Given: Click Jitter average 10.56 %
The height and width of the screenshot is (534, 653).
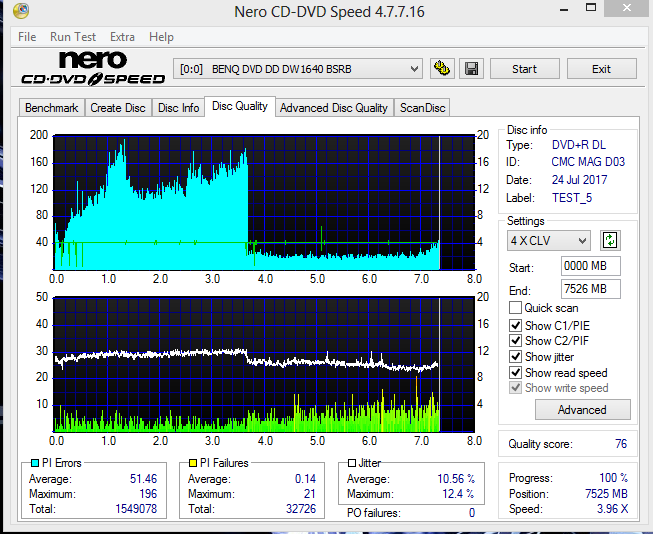Looking at the screenshot, I should (x=456, y=479).
